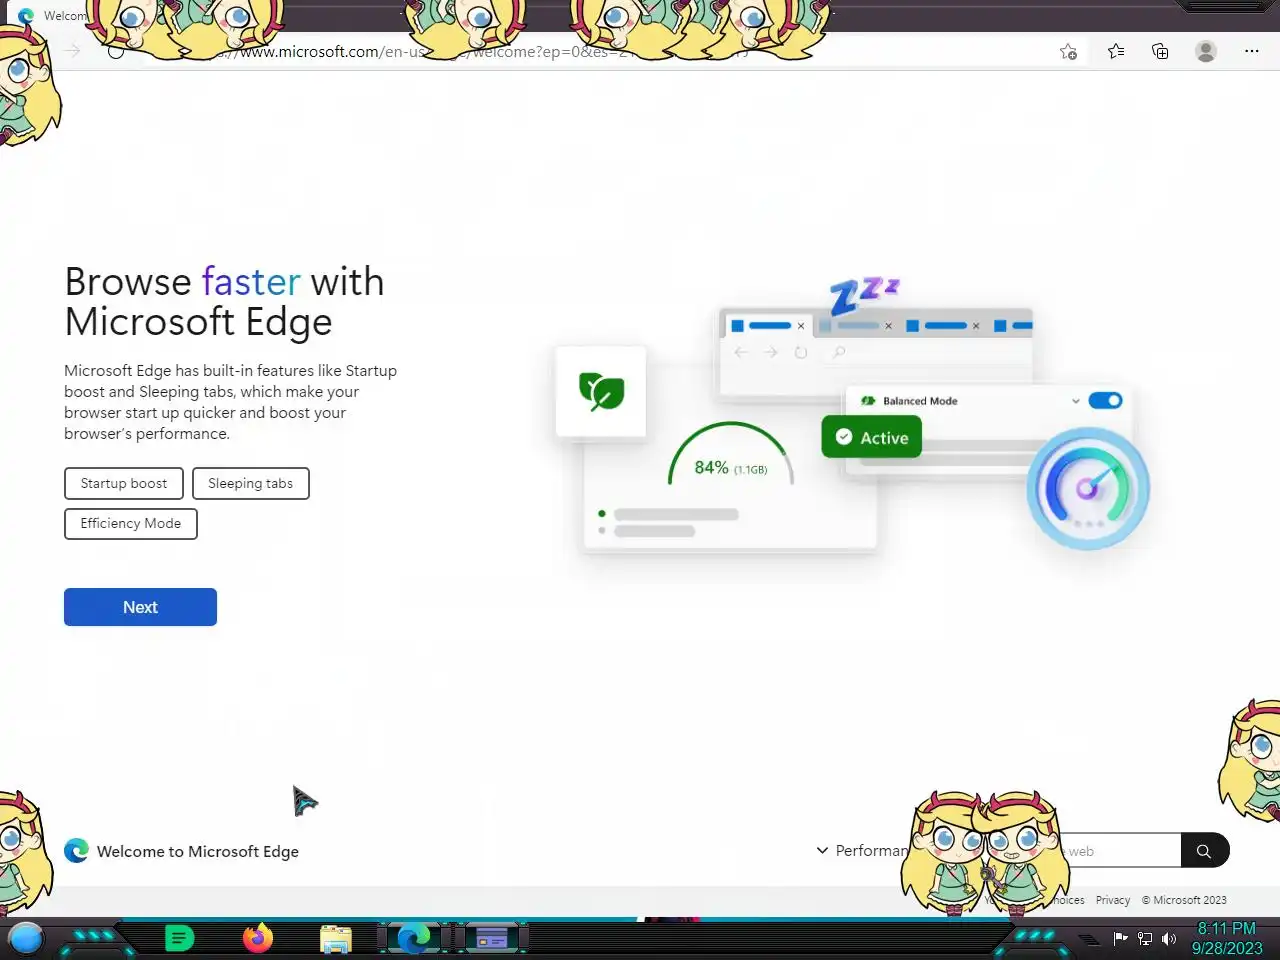Click the Welcome to Microsoft Edge text
Image resolution: width=1280 pixels, height=960 pixels.
point(198,851)
